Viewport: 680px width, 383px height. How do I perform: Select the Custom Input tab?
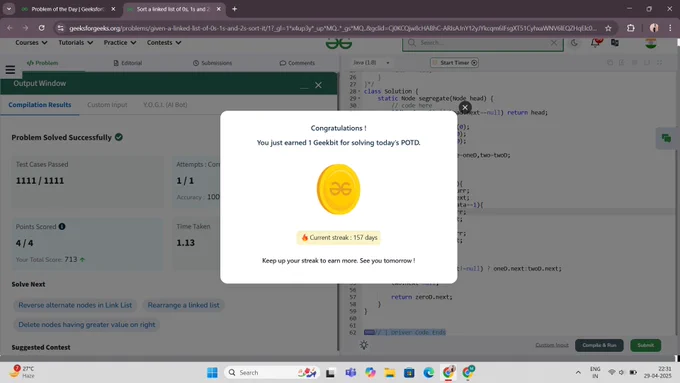tap(107, 105)
